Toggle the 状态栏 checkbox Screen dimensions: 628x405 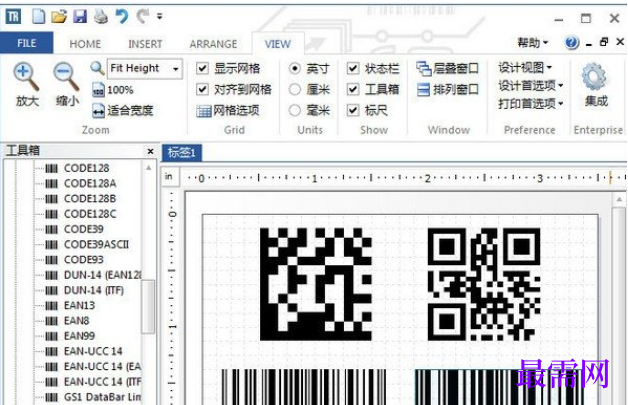coord(353,69)
